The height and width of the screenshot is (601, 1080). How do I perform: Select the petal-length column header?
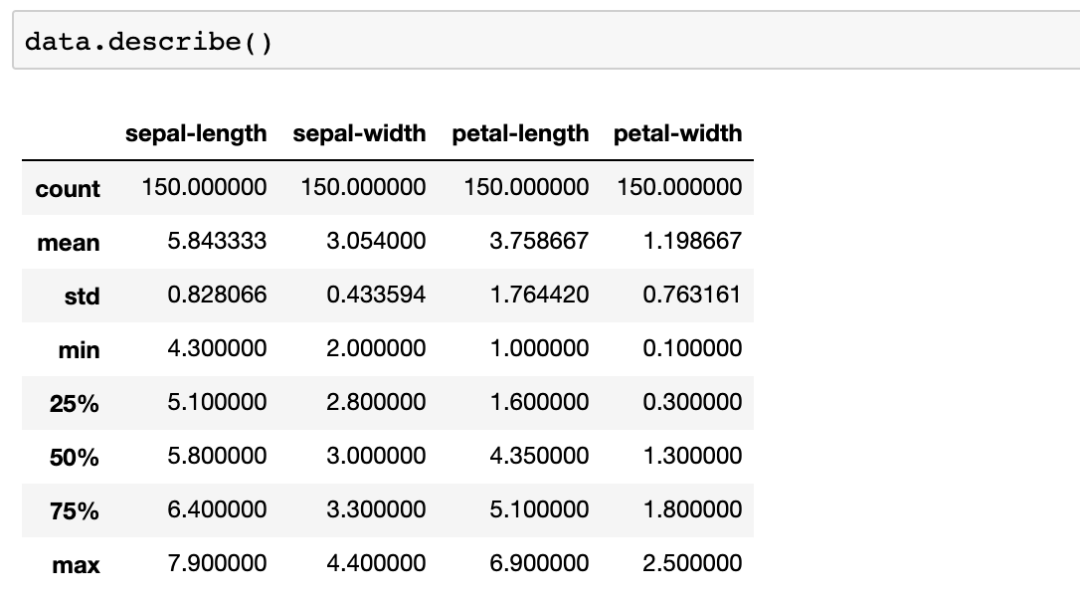[x=520, y=133]
